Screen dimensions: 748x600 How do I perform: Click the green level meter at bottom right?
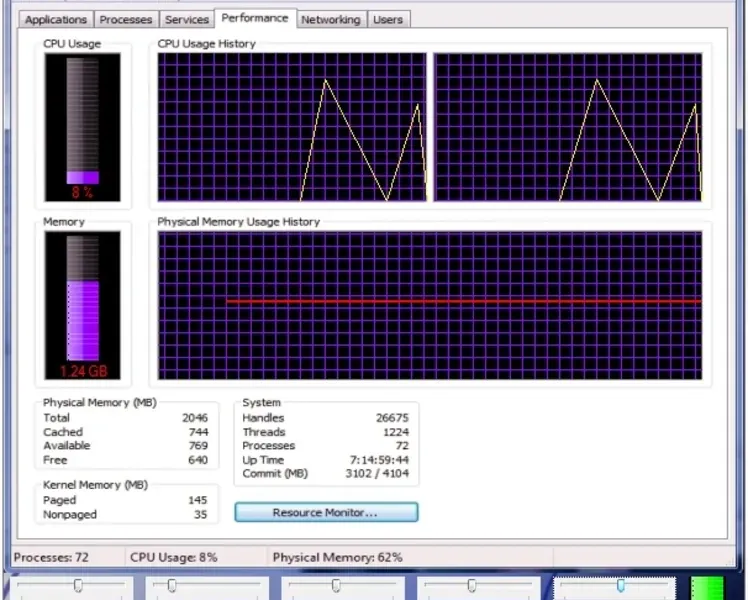[x=707, y=588]
